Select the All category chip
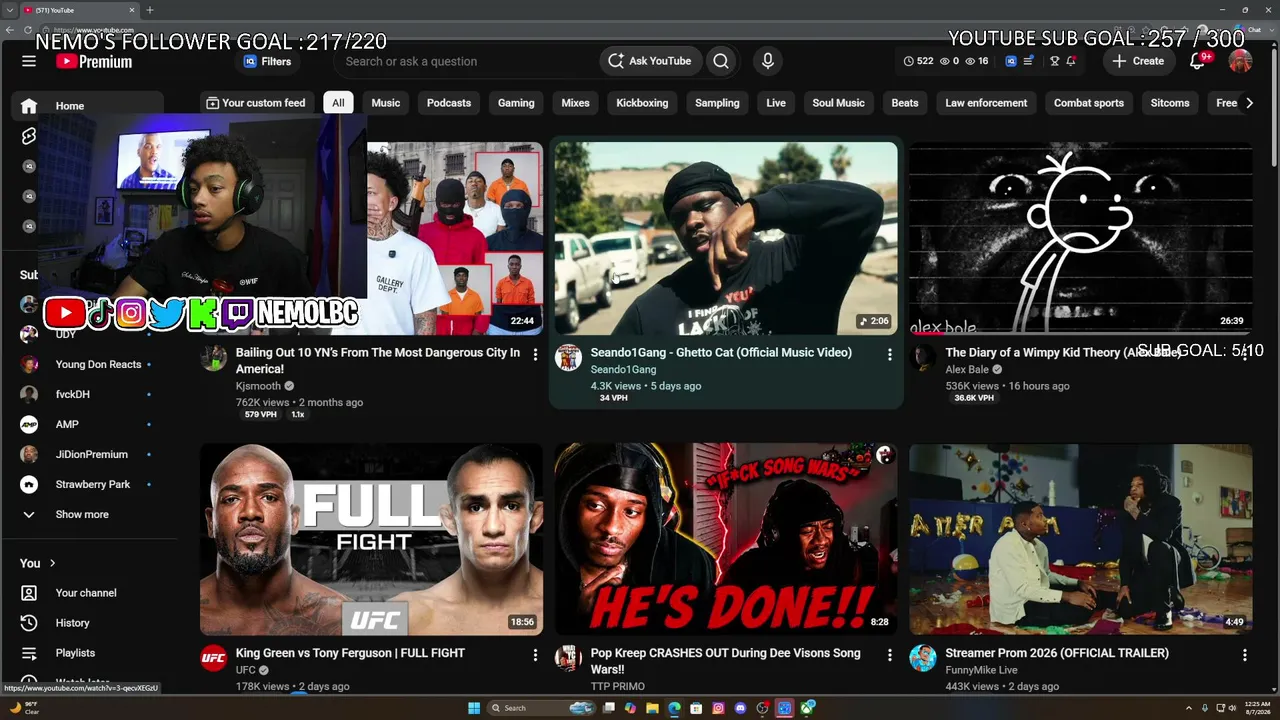Viewport: 1280px width, 720px height. (x=338, y=103)
